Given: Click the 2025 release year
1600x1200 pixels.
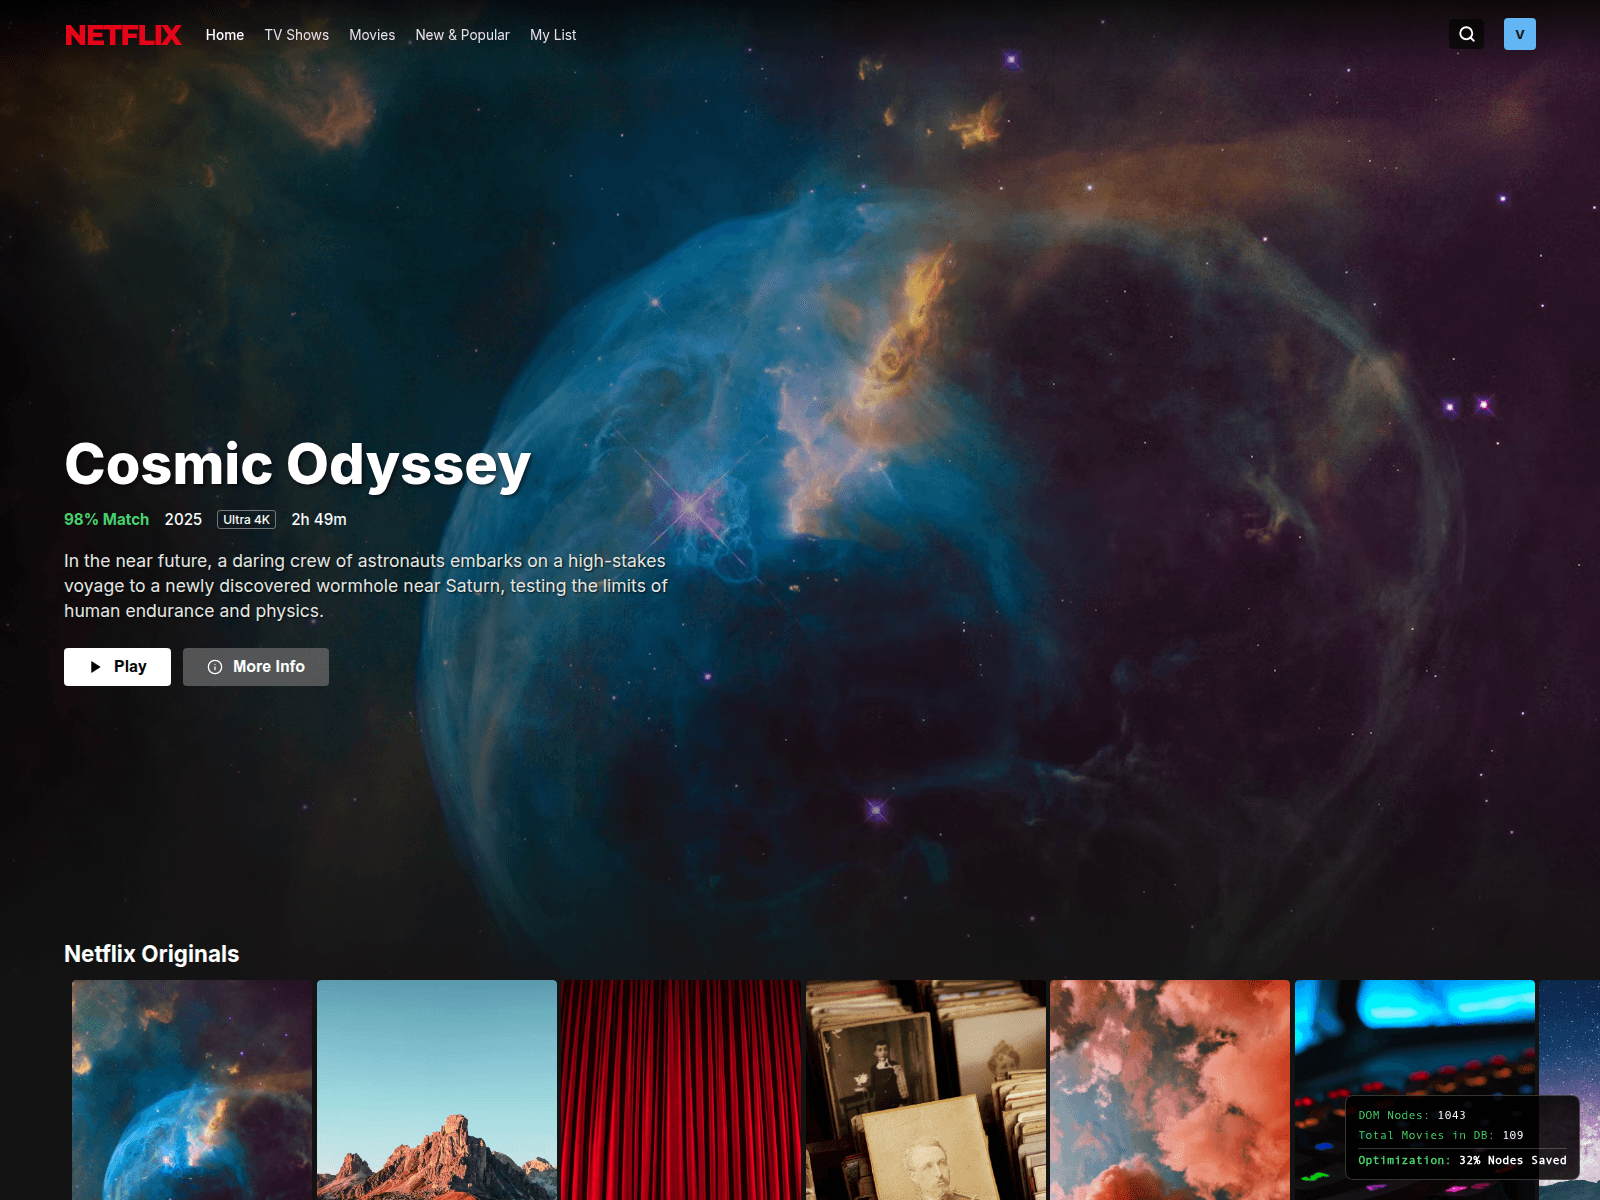Looking at the screenshot, I should click(x=183, y=520).
